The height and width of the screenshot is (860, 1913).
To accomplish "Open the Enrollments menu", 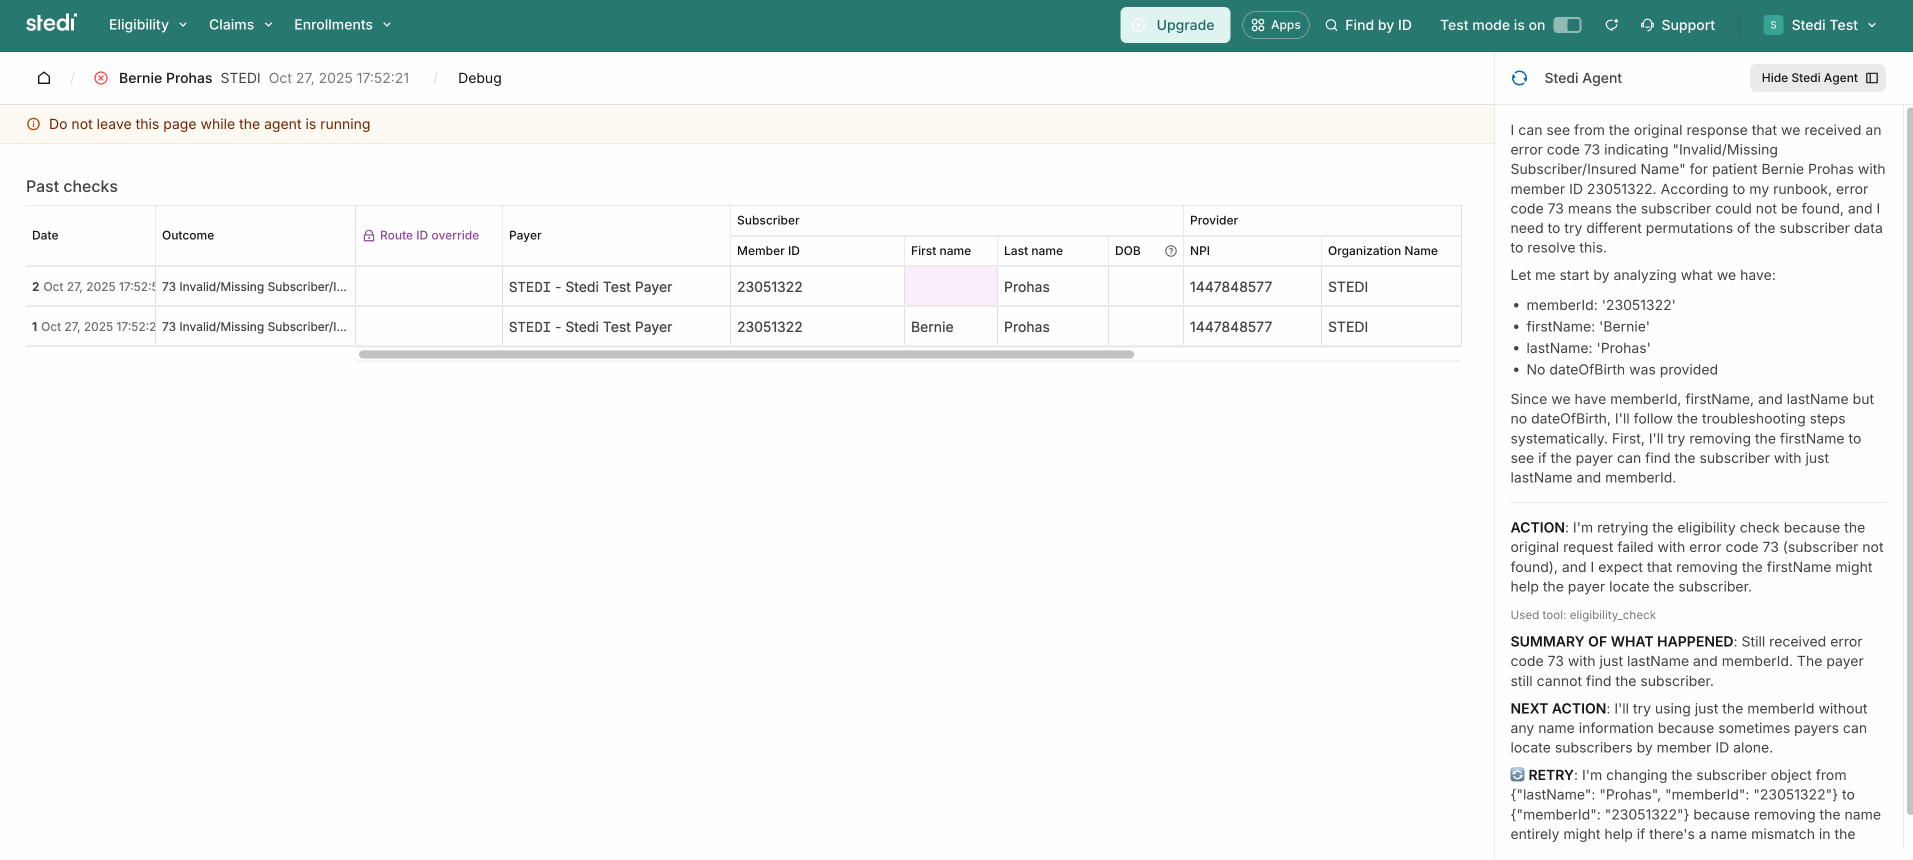I will pyautogui.click(x=343, y=25).
